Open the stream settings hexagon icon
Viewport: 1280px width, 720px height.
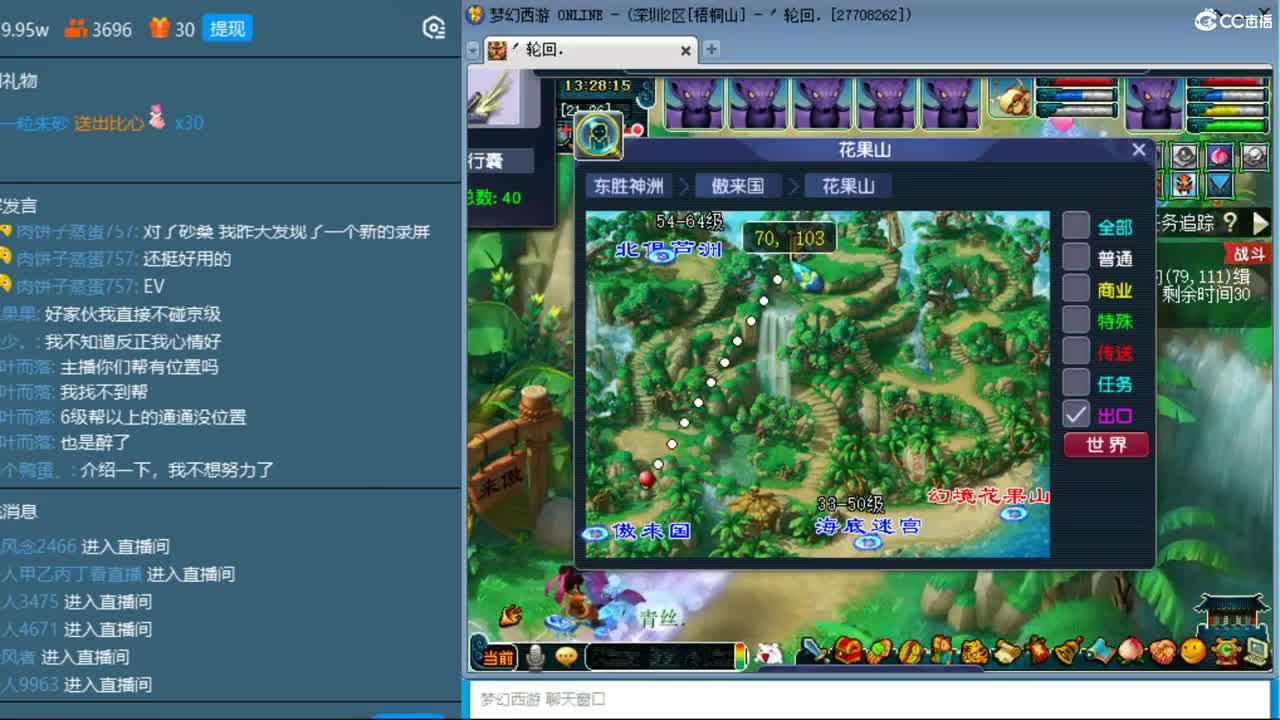click(x=434, y=28)
